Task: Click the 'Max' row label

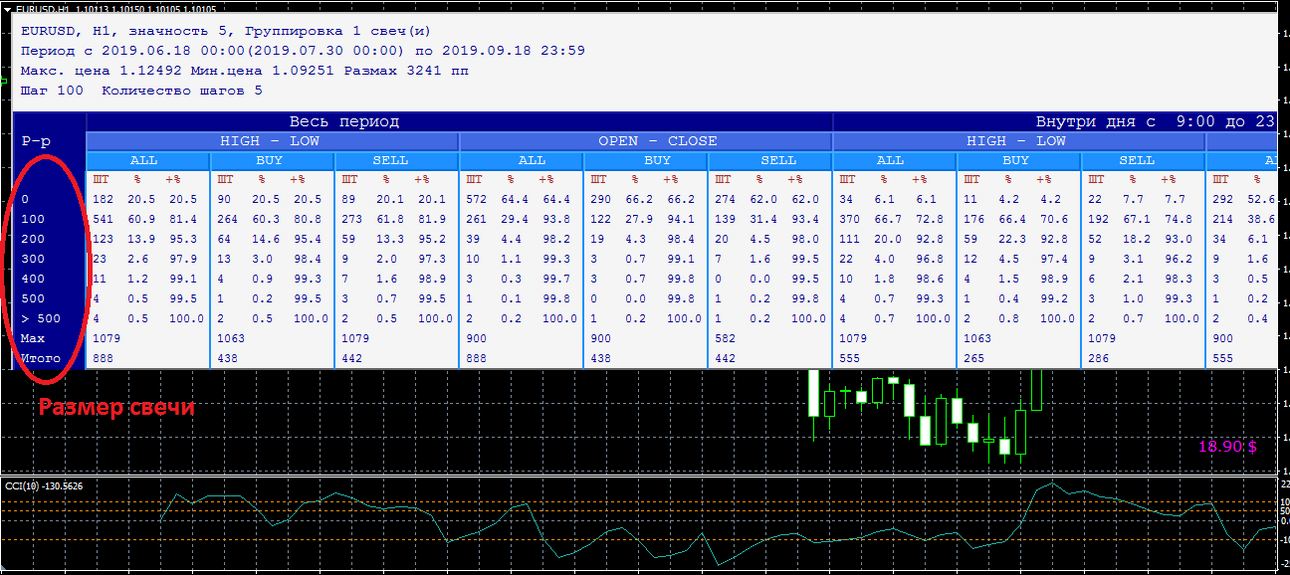Action: coord(33,338)
